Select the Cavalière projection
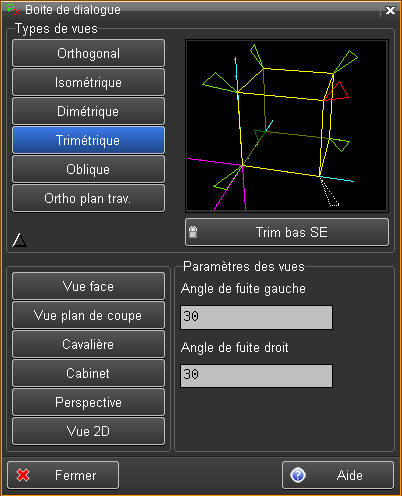 tap(88, 344)
